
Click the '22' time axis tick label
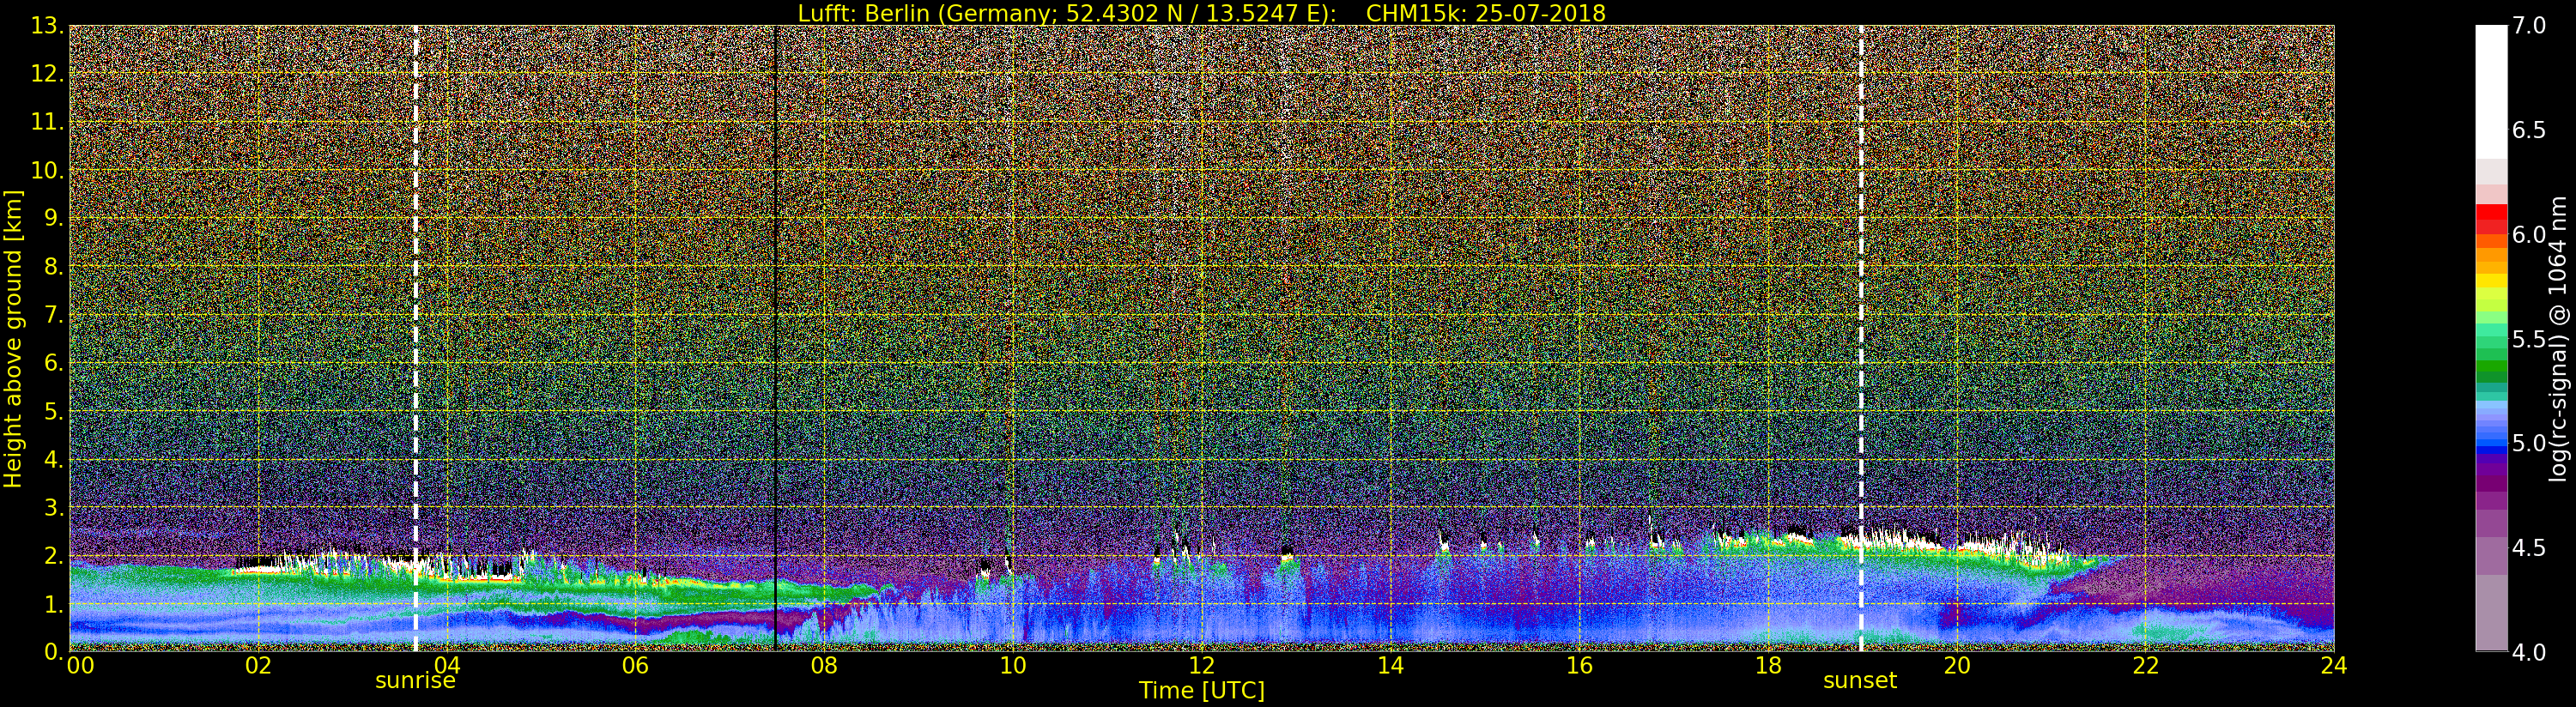pyautogui.click(x=2146, y=666)
